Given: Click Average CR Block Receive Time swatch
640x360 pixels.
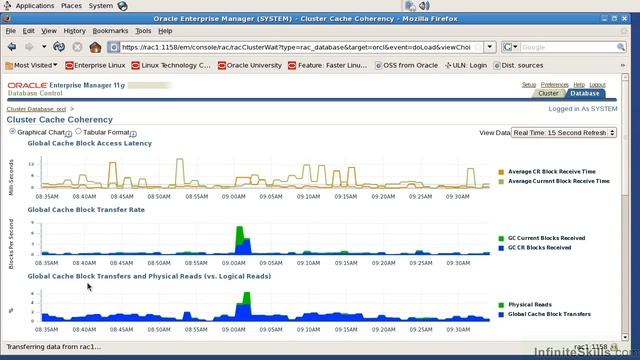Looking at the screenshot, I should pos(501,172).
